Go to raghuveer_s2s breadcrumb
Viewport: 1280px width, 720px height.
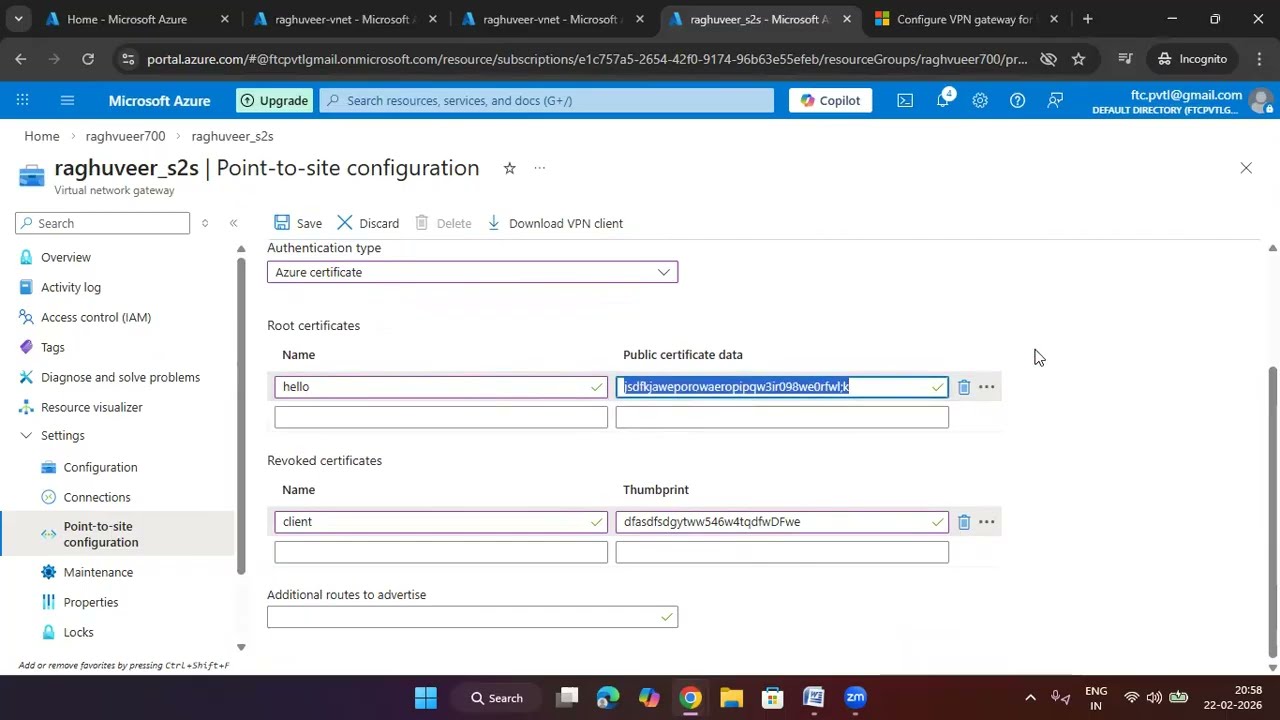pos(232,136)
